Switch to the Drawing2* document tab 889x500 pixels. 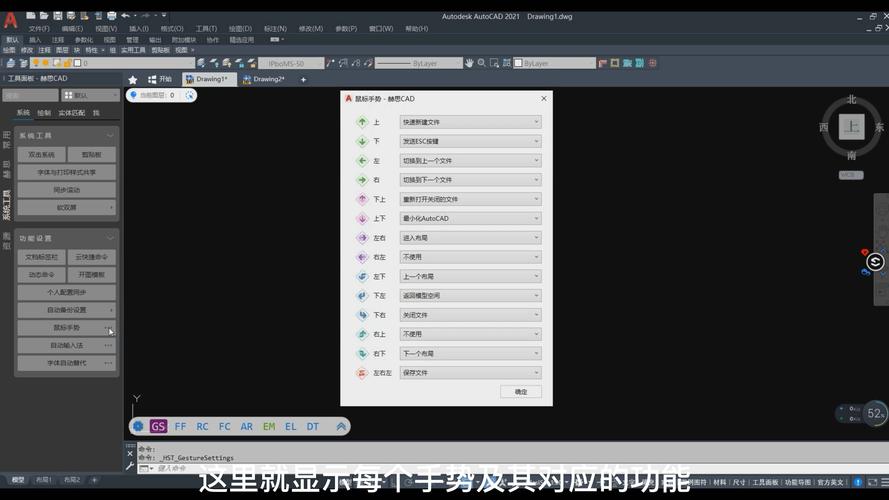pyautogui.click(x=264, y=79)
